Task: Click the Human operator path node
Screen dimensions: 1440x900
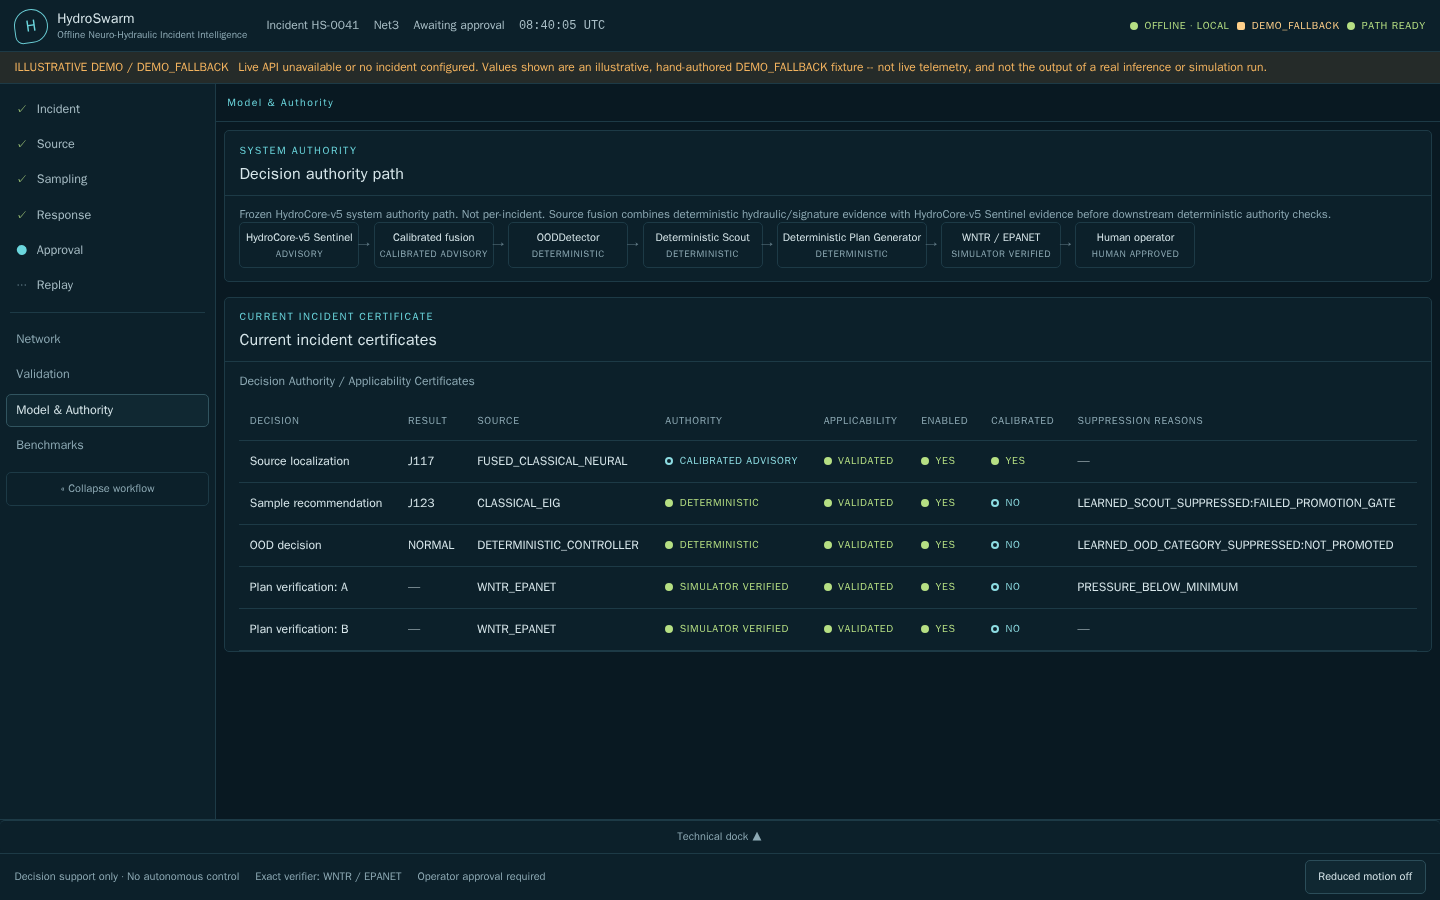Action: pos(1135,245)
